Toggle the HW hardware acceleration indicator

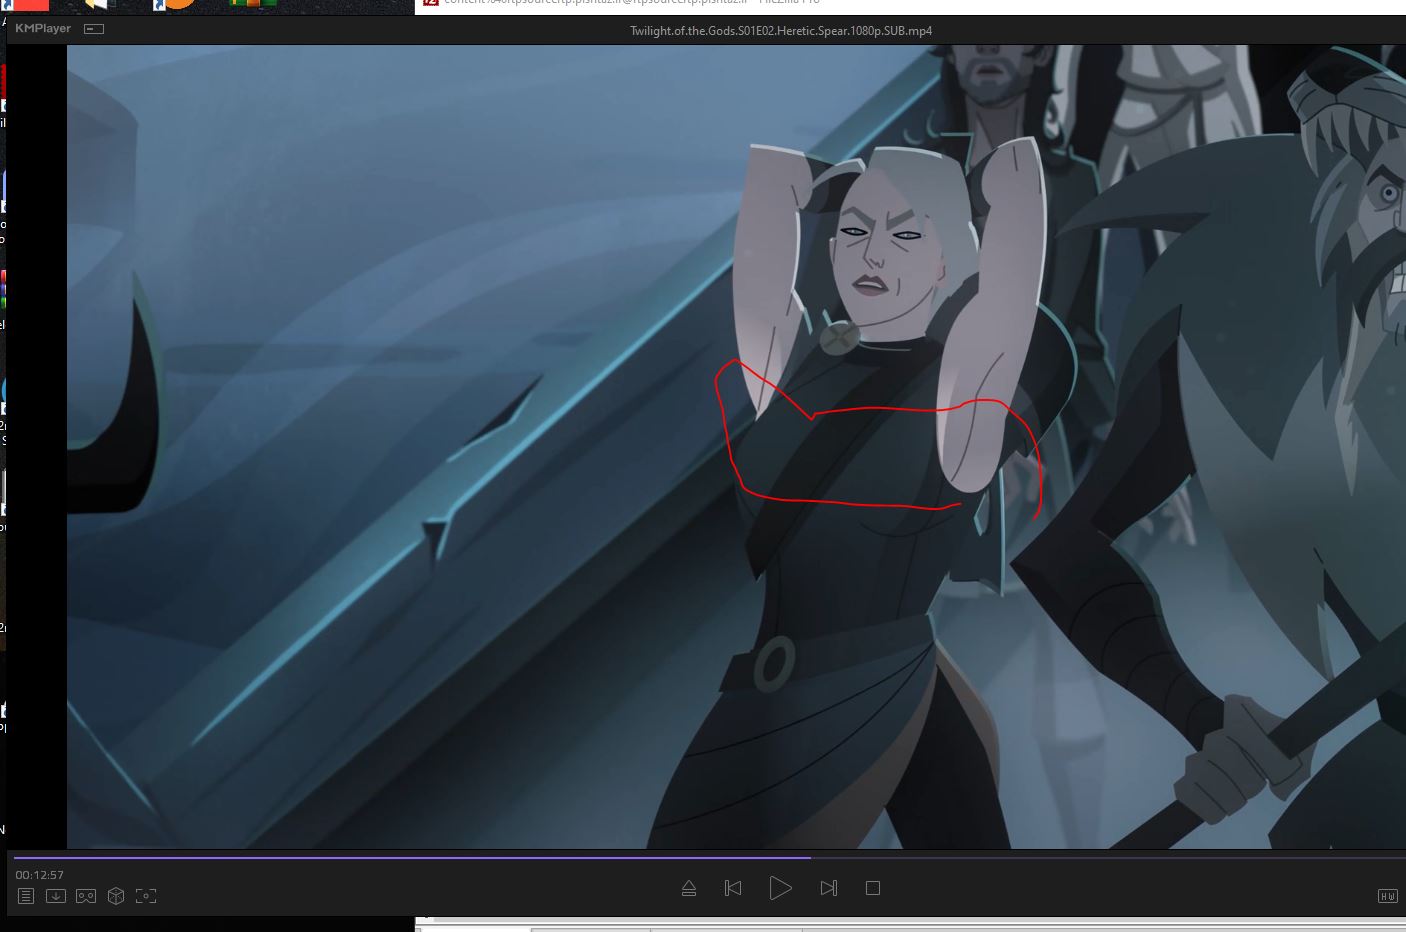(1387, 896)
